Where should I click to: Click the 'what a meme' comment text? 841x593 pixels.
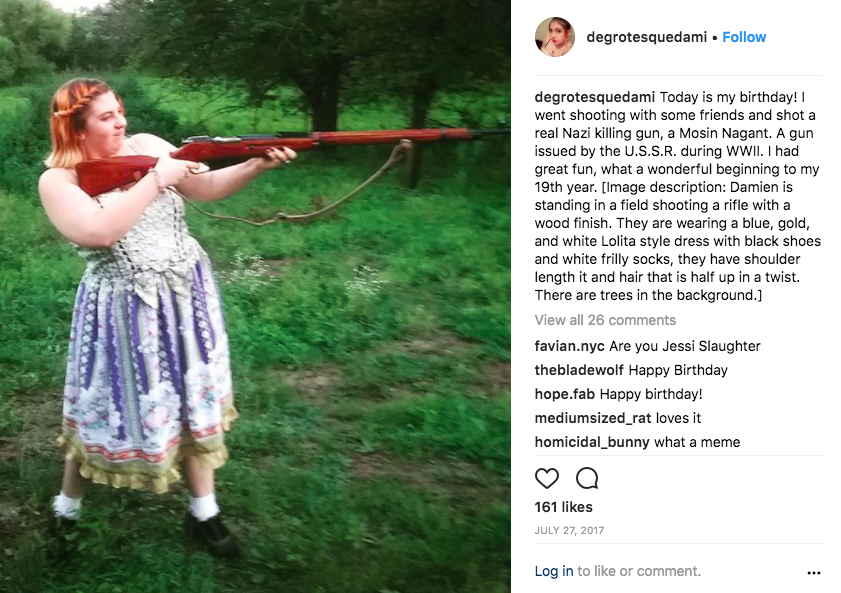tap(697, 442)
